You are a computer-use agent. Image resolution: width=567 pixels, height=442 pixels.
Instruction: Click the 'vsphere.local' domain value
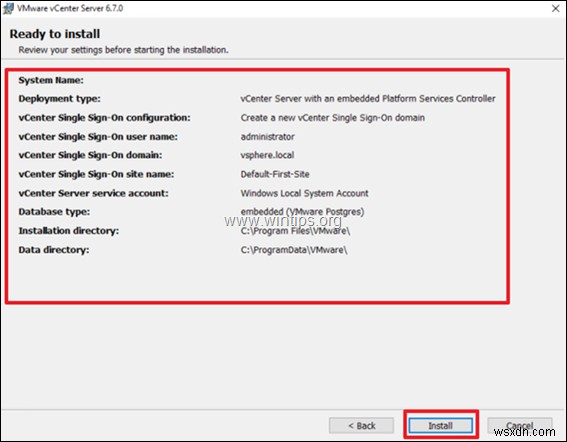coord(267,155)
